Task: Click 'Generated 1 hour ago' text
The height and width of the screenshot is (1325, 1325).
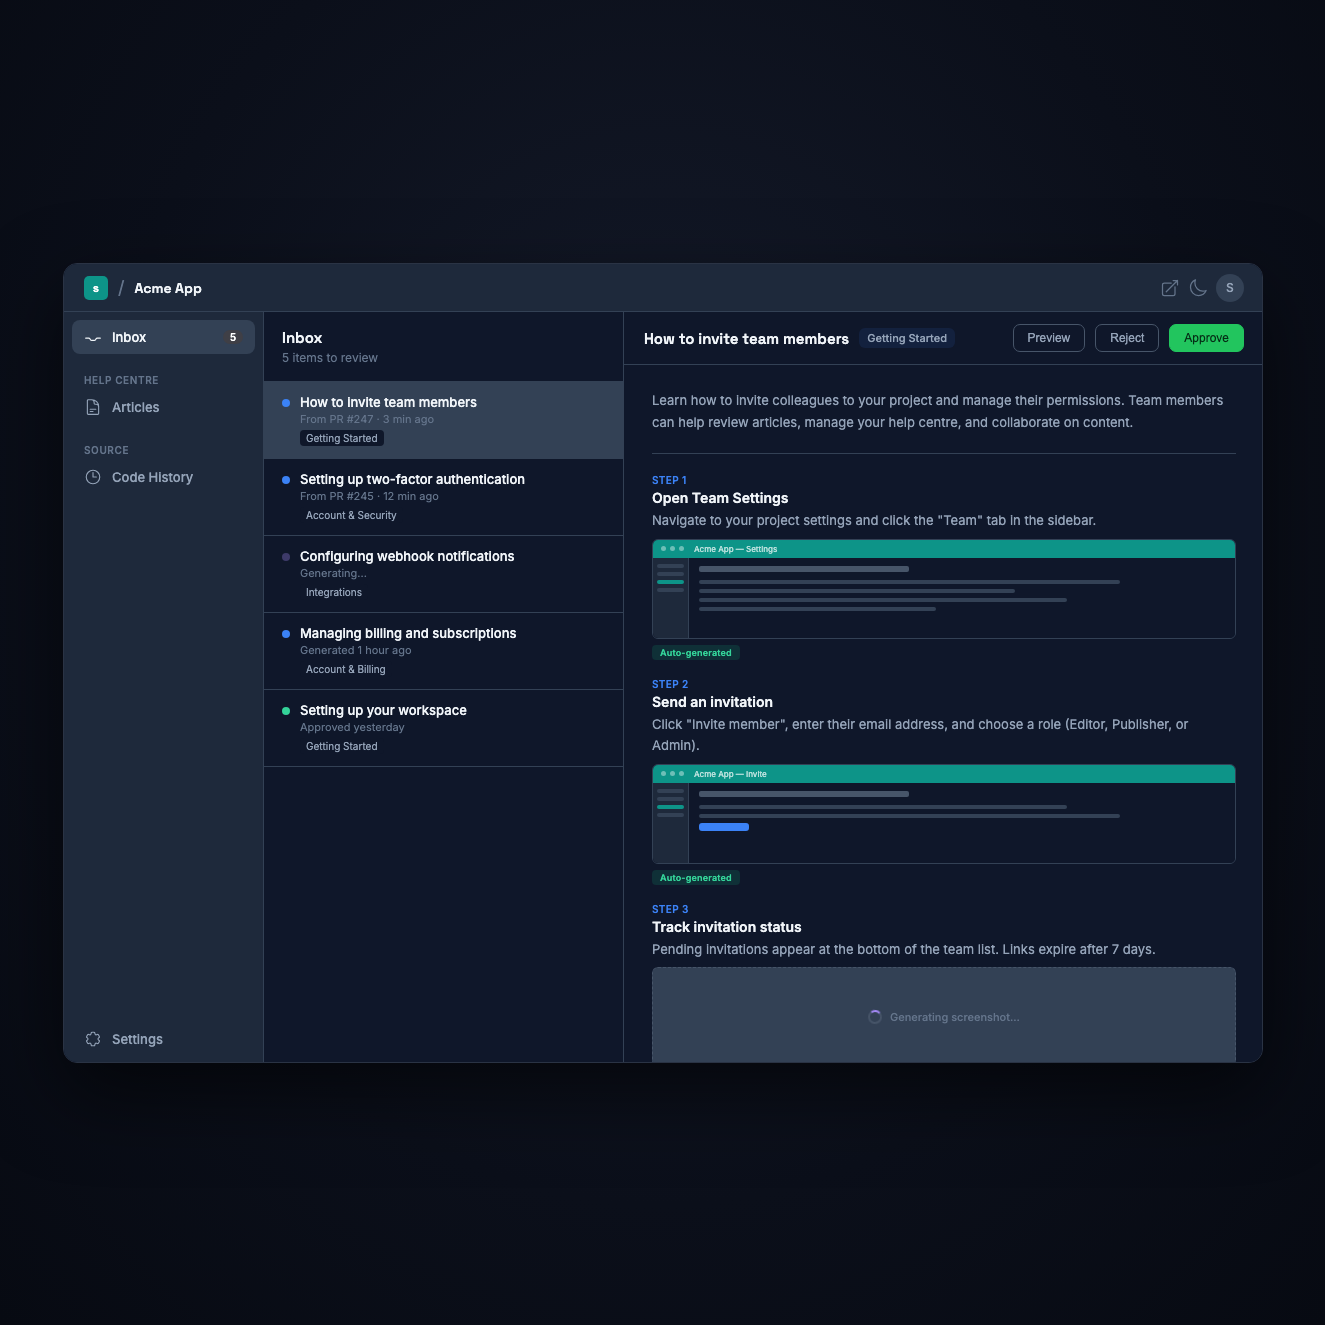Action: [x=356, y=650]
